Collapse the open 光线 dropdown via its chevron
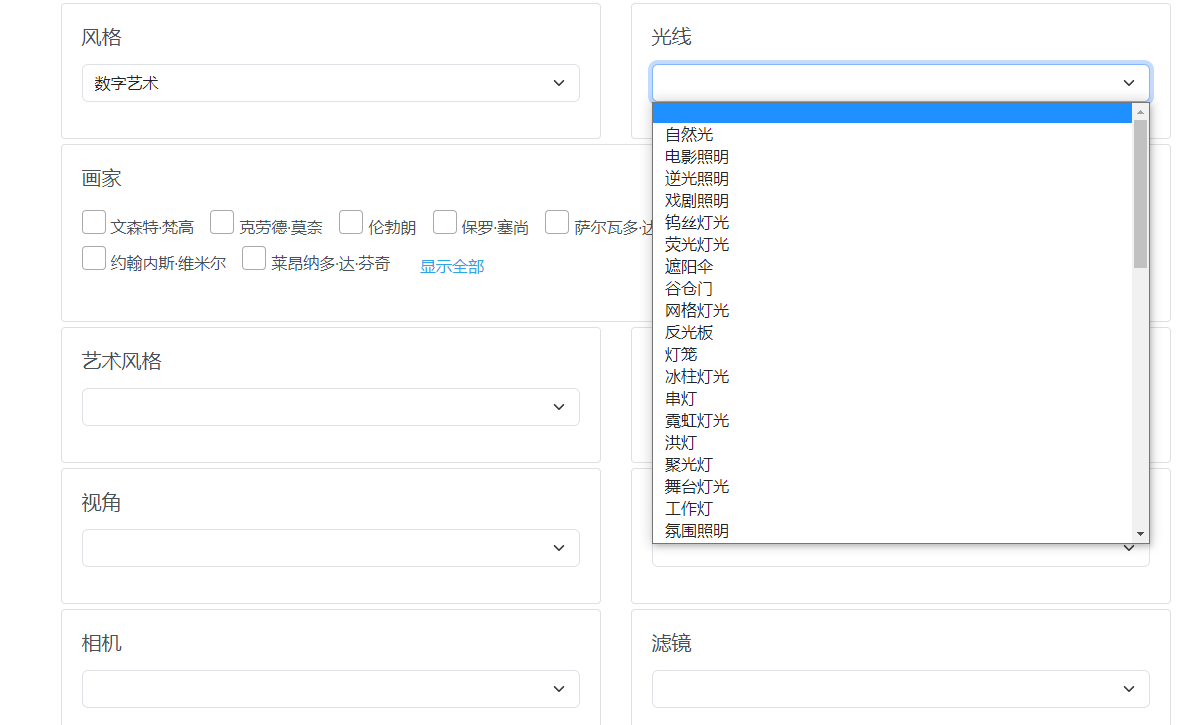 1129,83
